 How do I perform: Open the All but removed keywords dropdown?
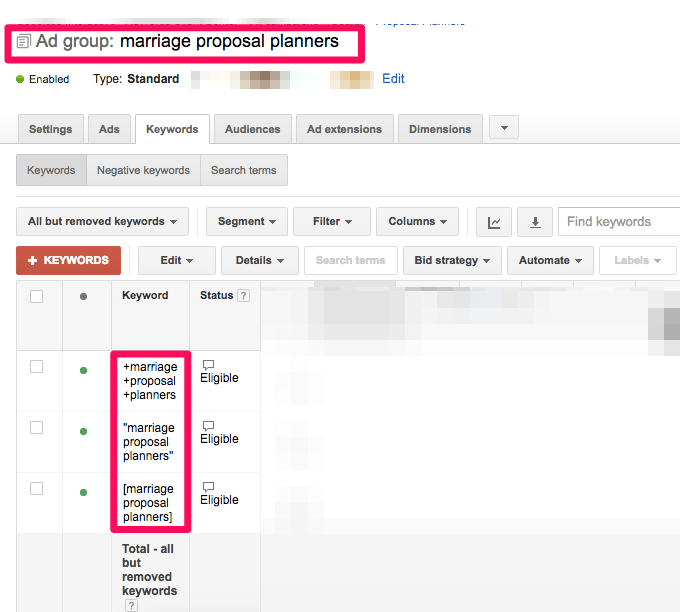coord(102,222)
